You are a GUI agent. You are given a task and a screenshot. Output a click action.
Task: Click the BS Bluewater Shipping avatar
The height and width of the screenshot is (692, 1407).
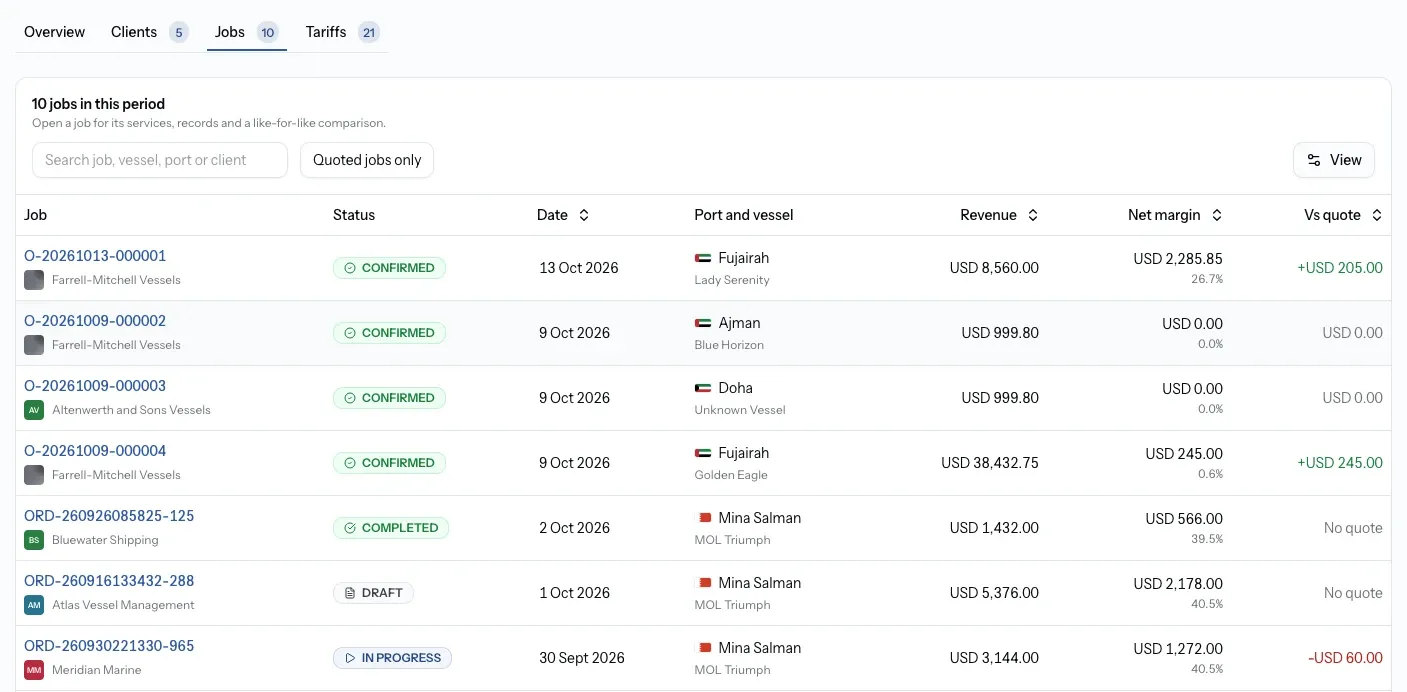34,540
